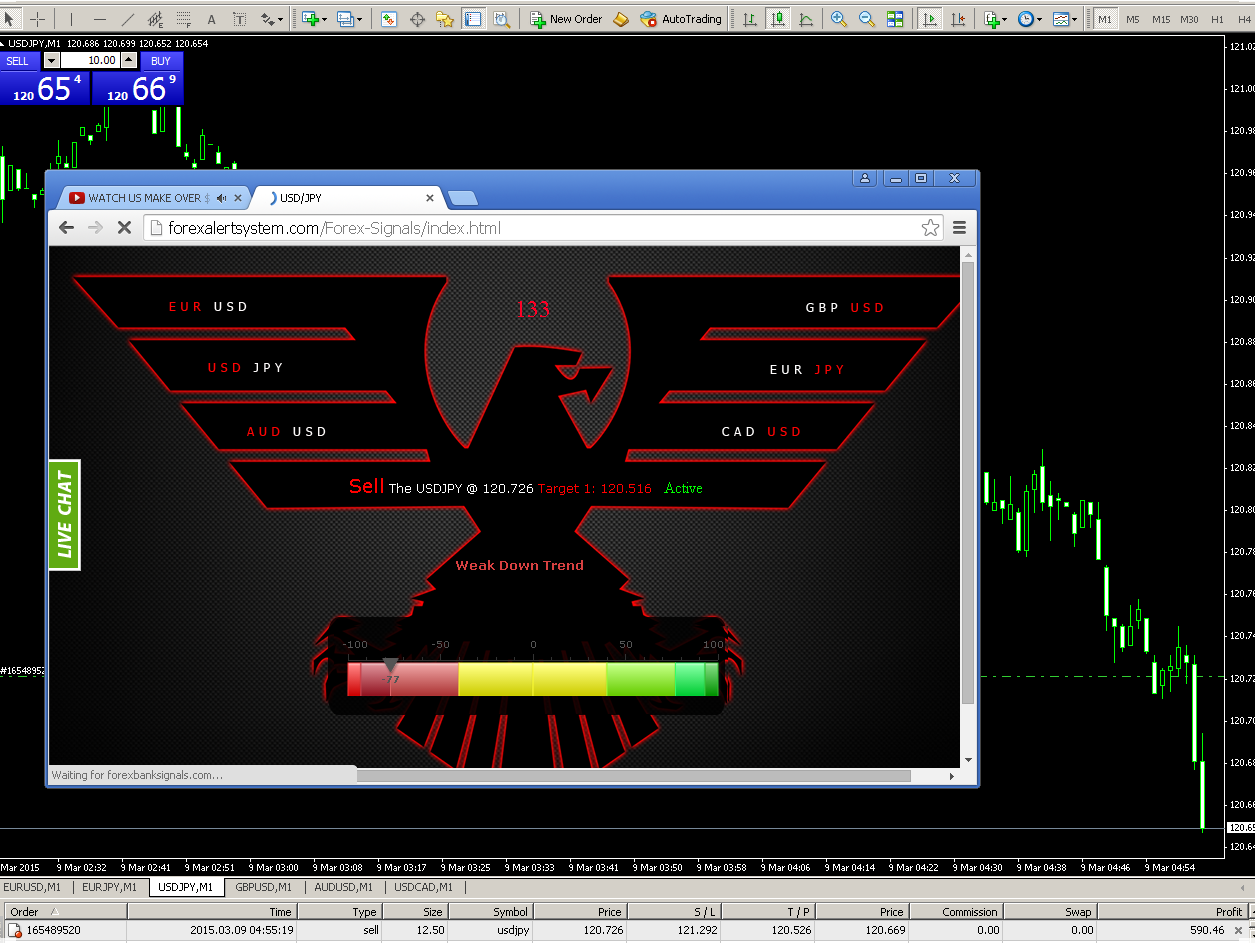The height and width of the screenshot is (945, 1255).
Task: Select the trendline drawing tool
Action: [x=128, y=19]
